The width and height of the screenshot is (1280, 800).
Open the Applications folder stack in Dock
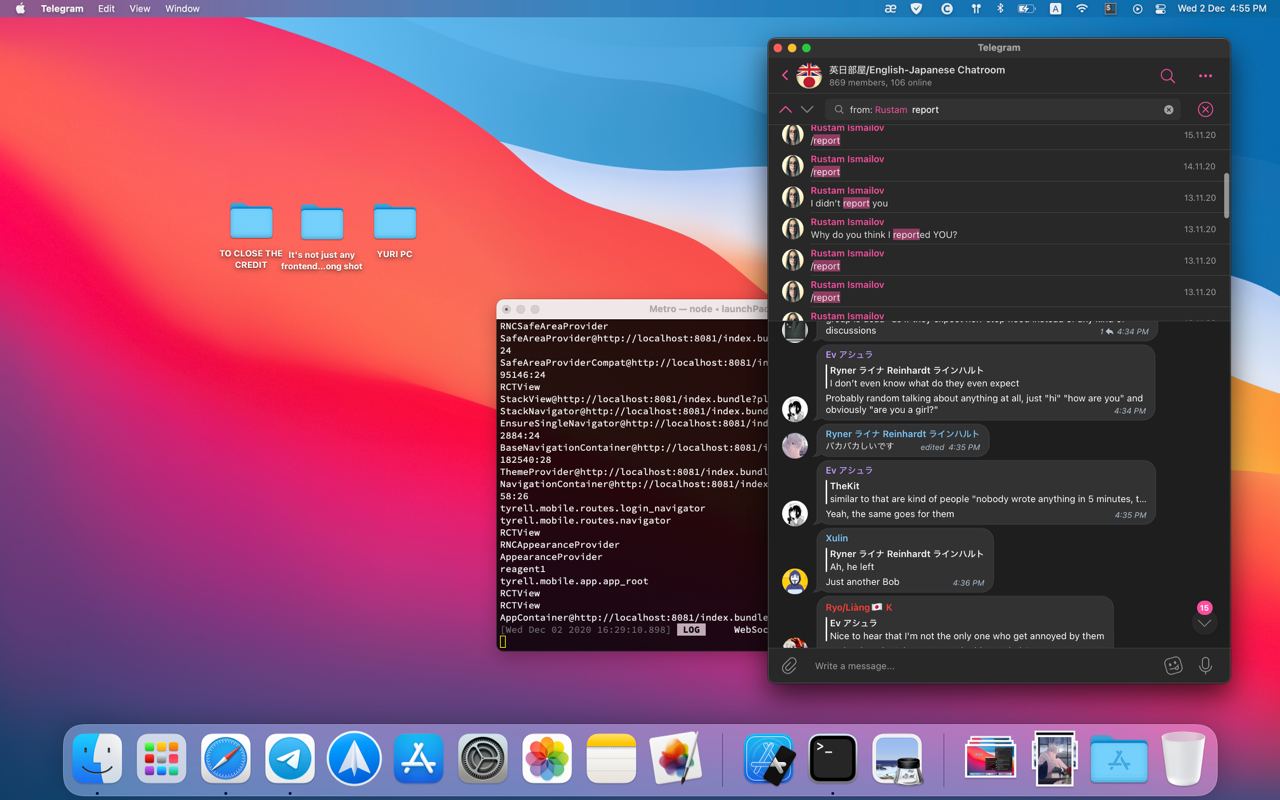click(x=1119, y=758)
